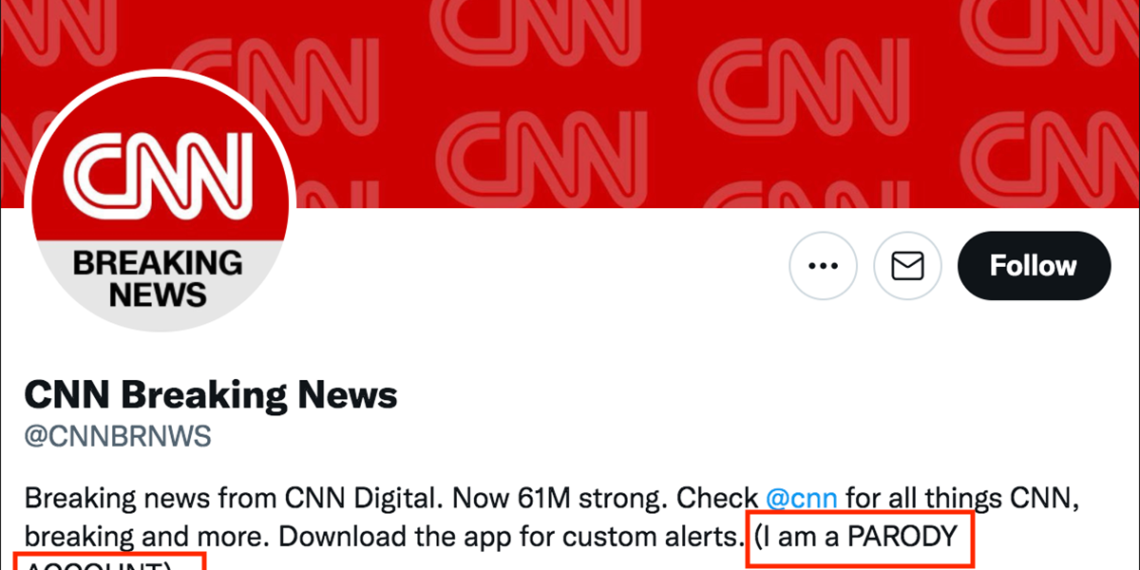Click the white CNN logo inside the avatar

coord(158,173)
